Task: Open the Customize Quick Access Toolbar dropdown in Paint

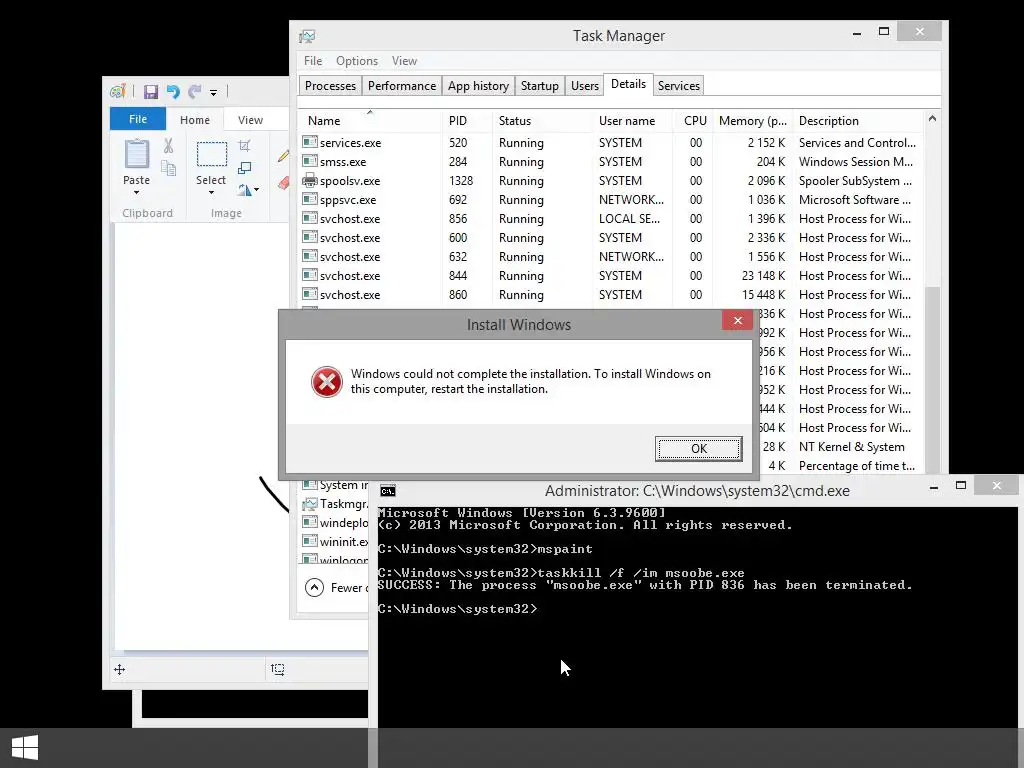Action: click(213, 93)
